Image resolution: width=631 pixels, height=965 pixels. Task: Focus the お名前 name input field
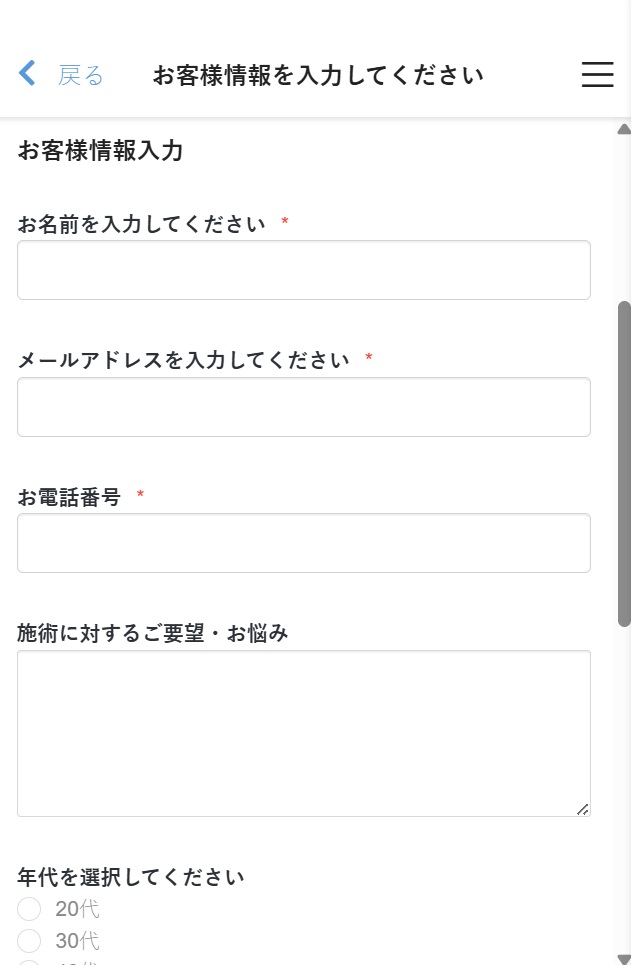click(x=303, y=270)
